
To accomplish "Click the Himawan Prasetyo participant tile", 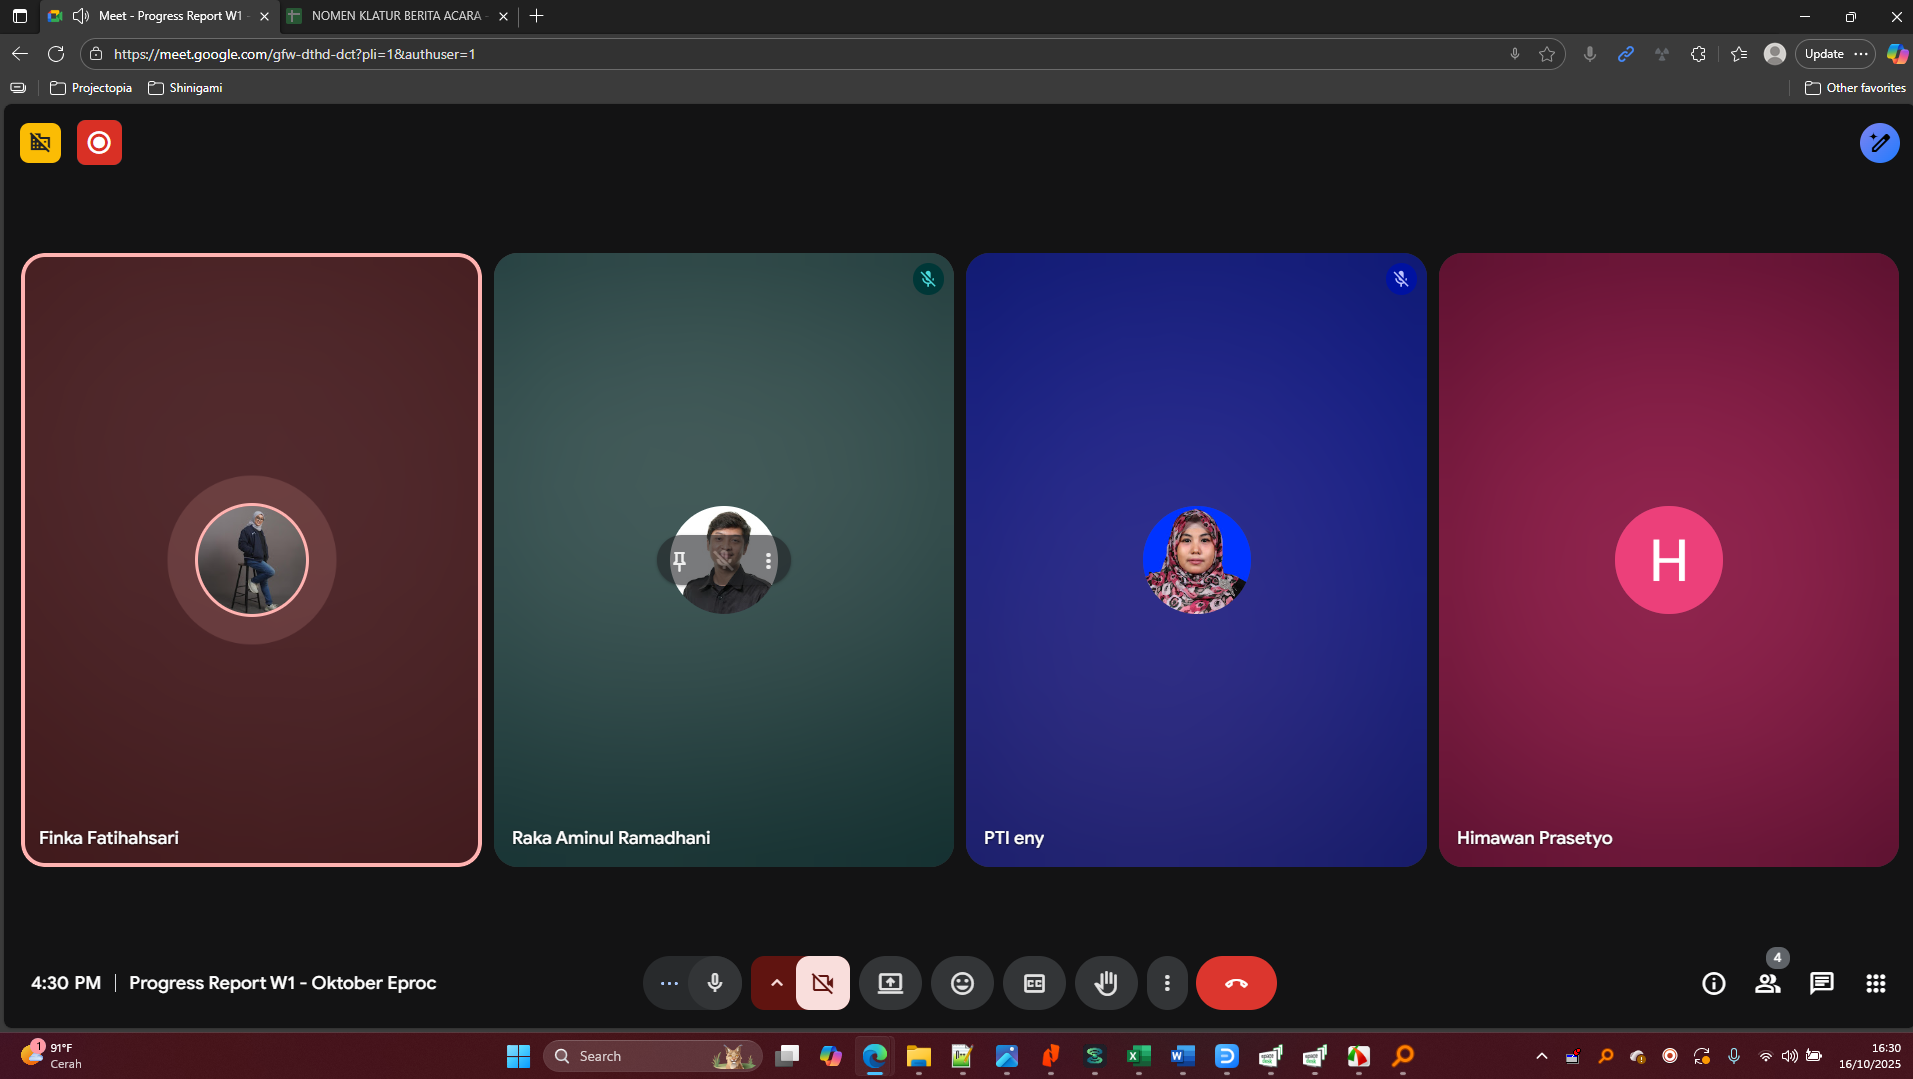I will coord(1667,700).
